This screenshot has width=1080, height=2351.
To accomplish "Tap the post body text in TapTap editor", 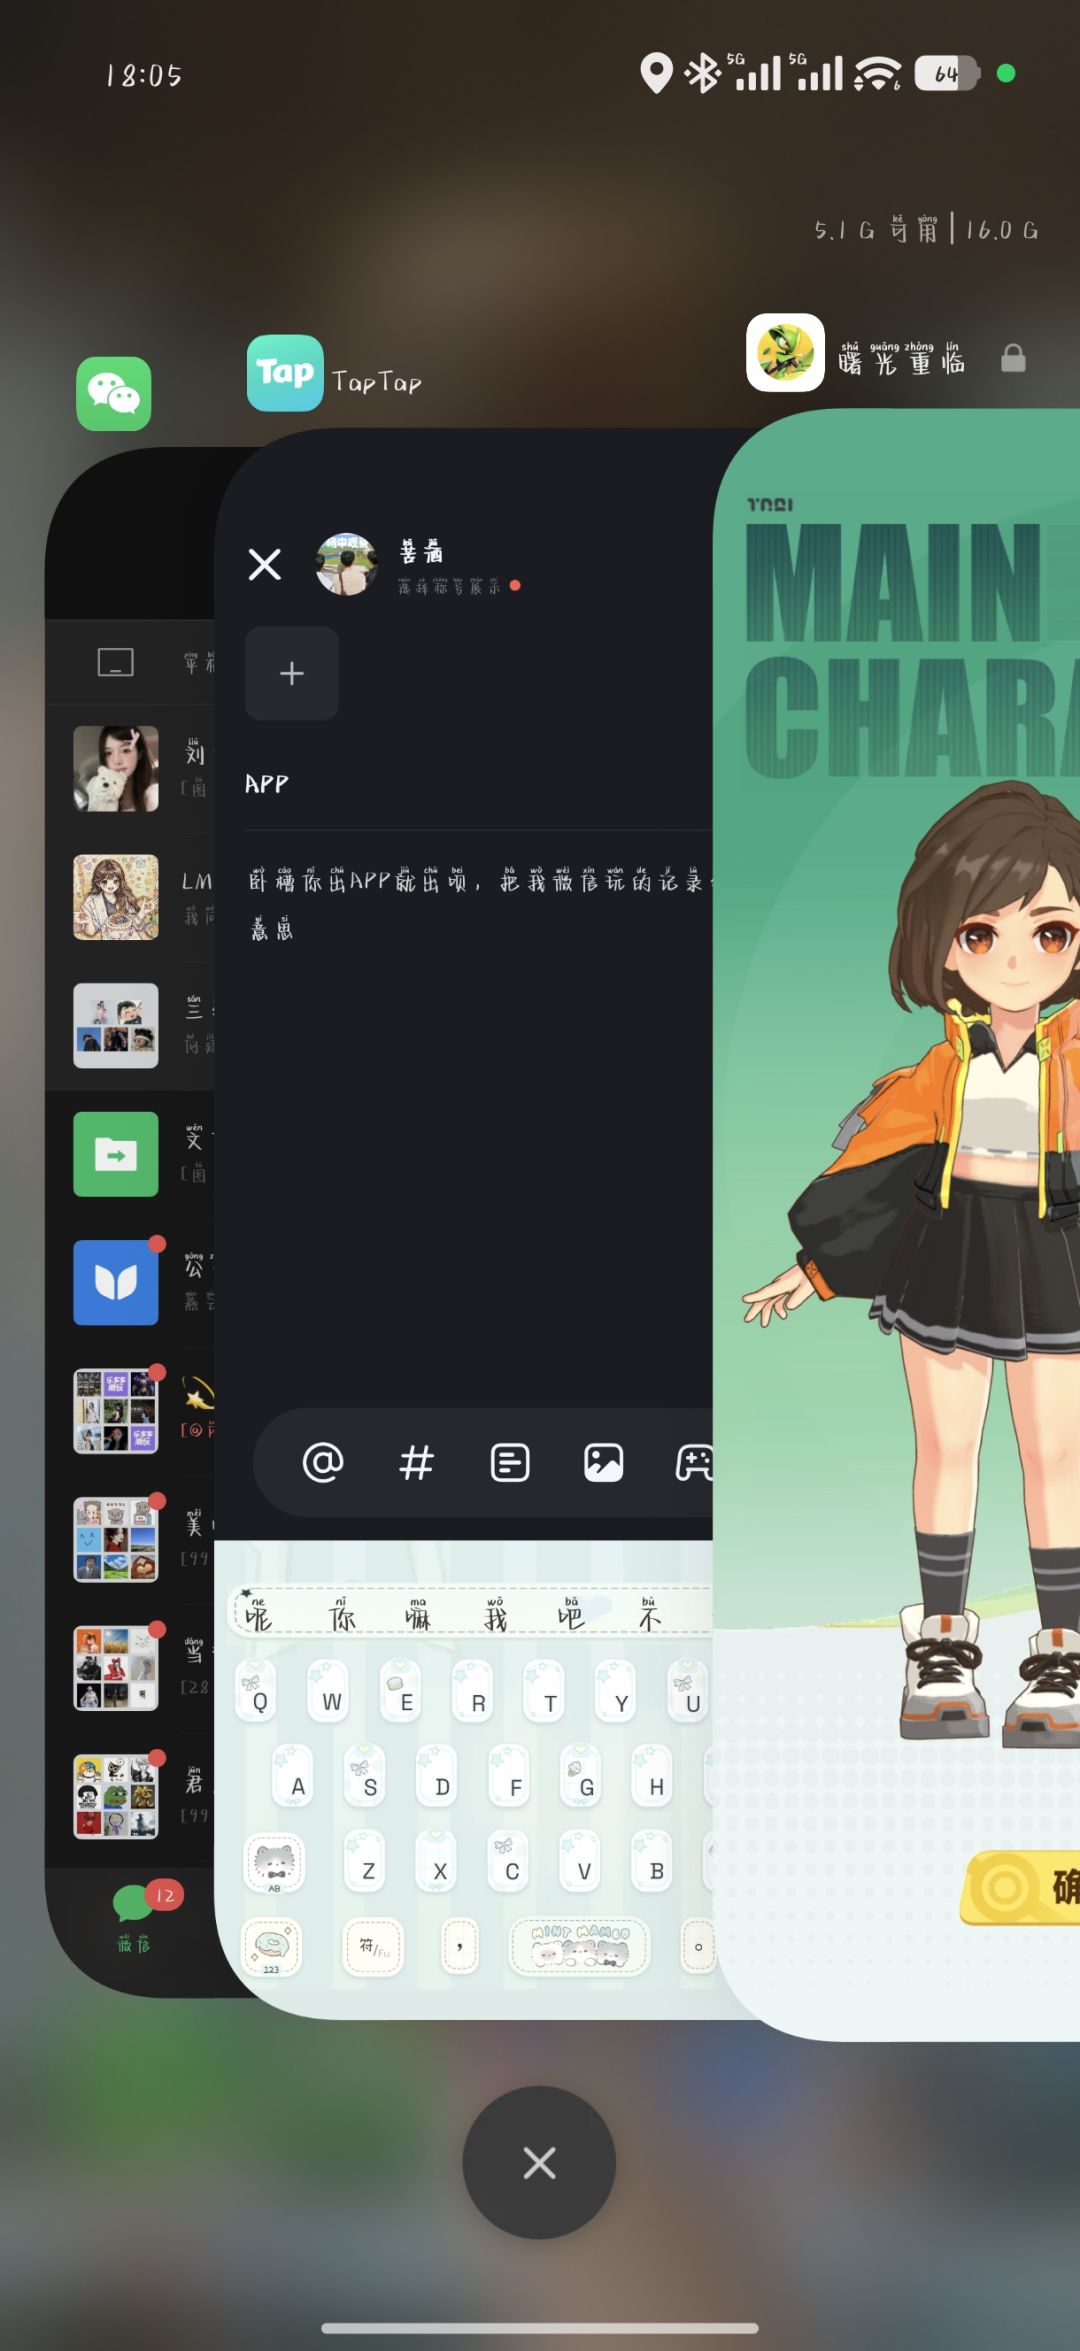I will pyautogui.click(x=478, y=905).
